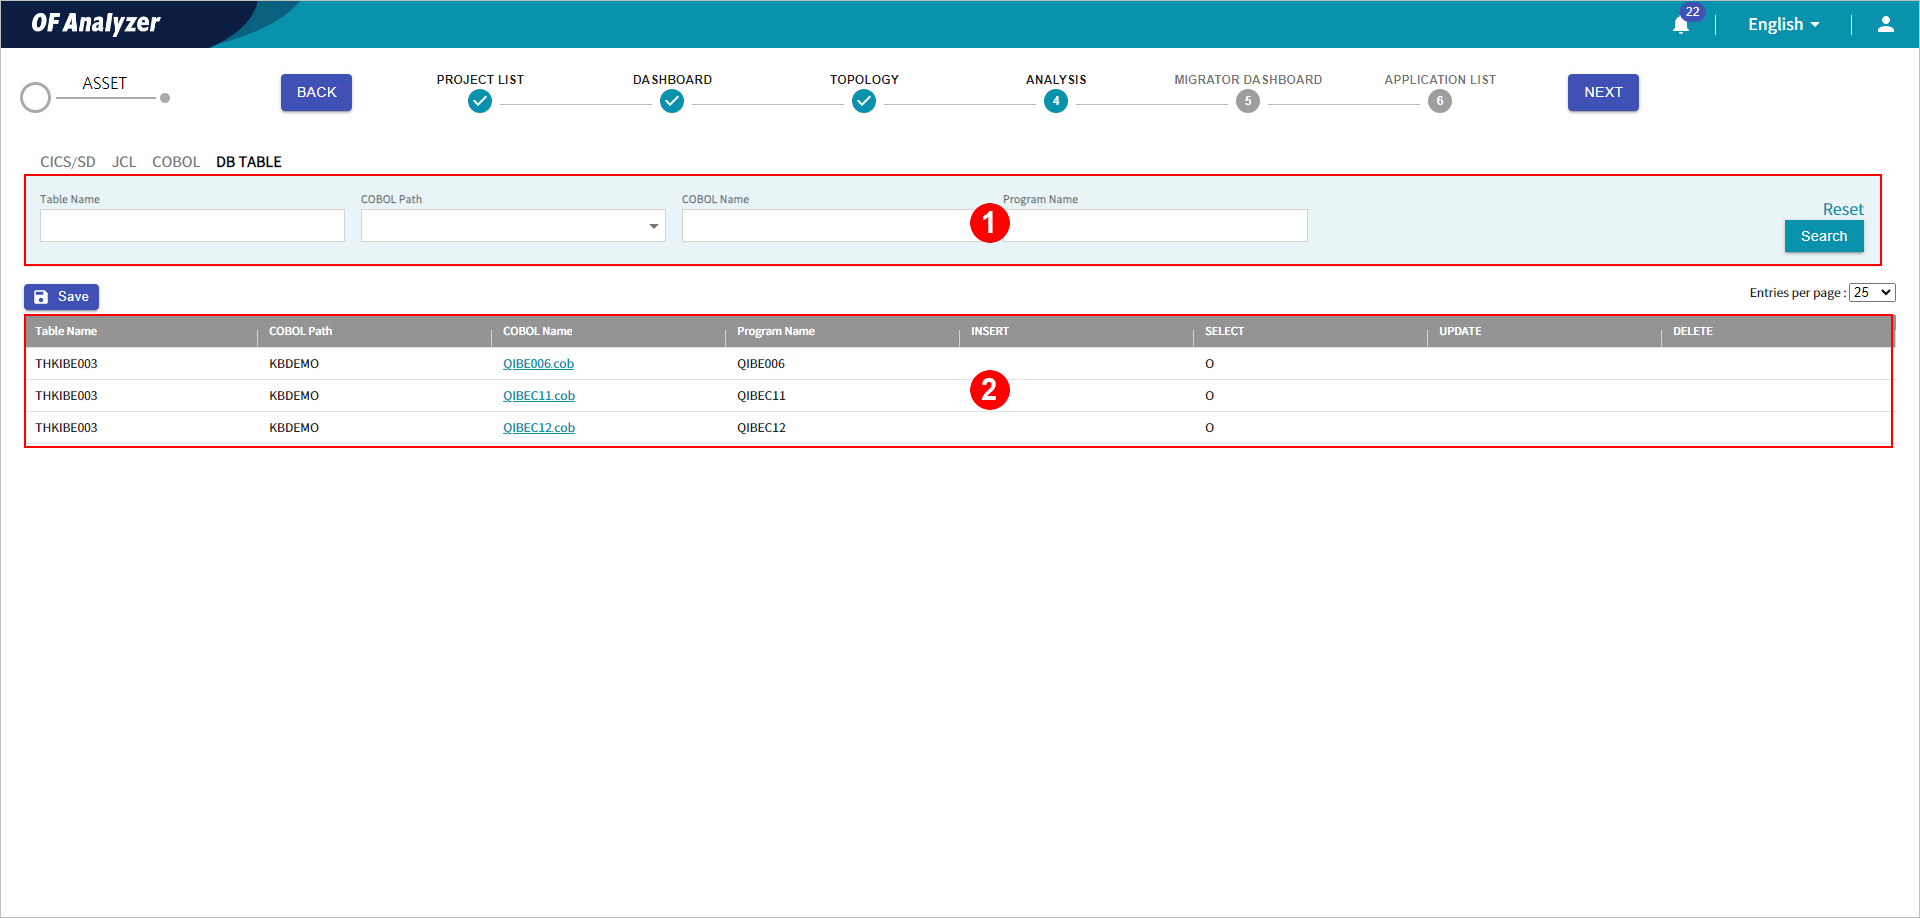Open the Entries per page selector

coord(1872,292)
